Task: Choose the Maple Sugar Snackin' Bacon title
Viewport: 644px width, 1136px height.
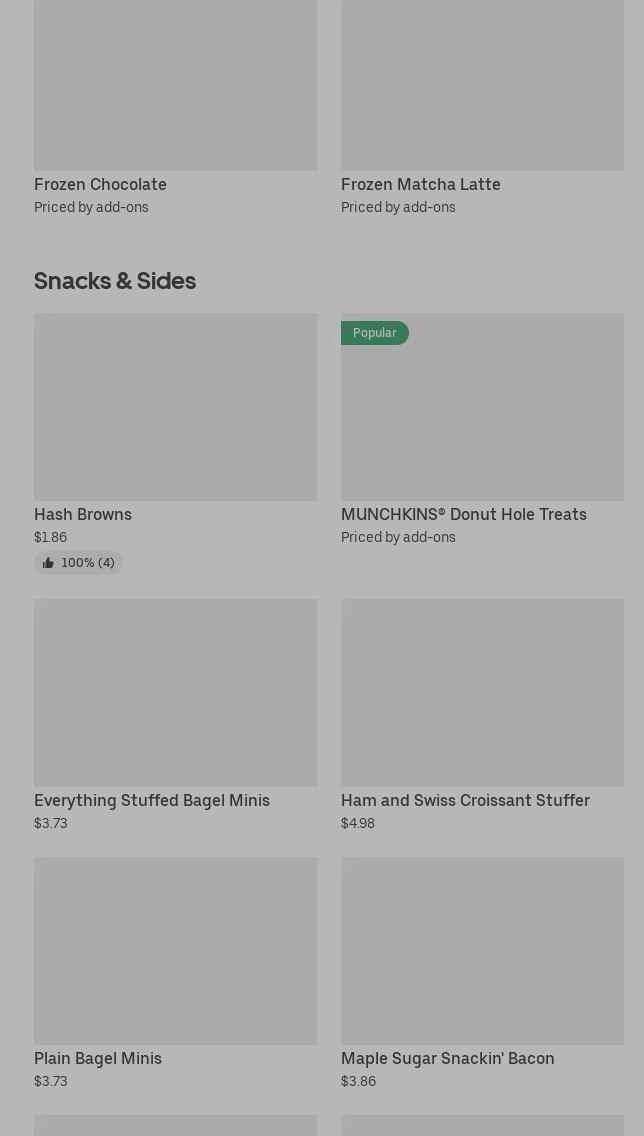Action: (x=447, y=1058)
